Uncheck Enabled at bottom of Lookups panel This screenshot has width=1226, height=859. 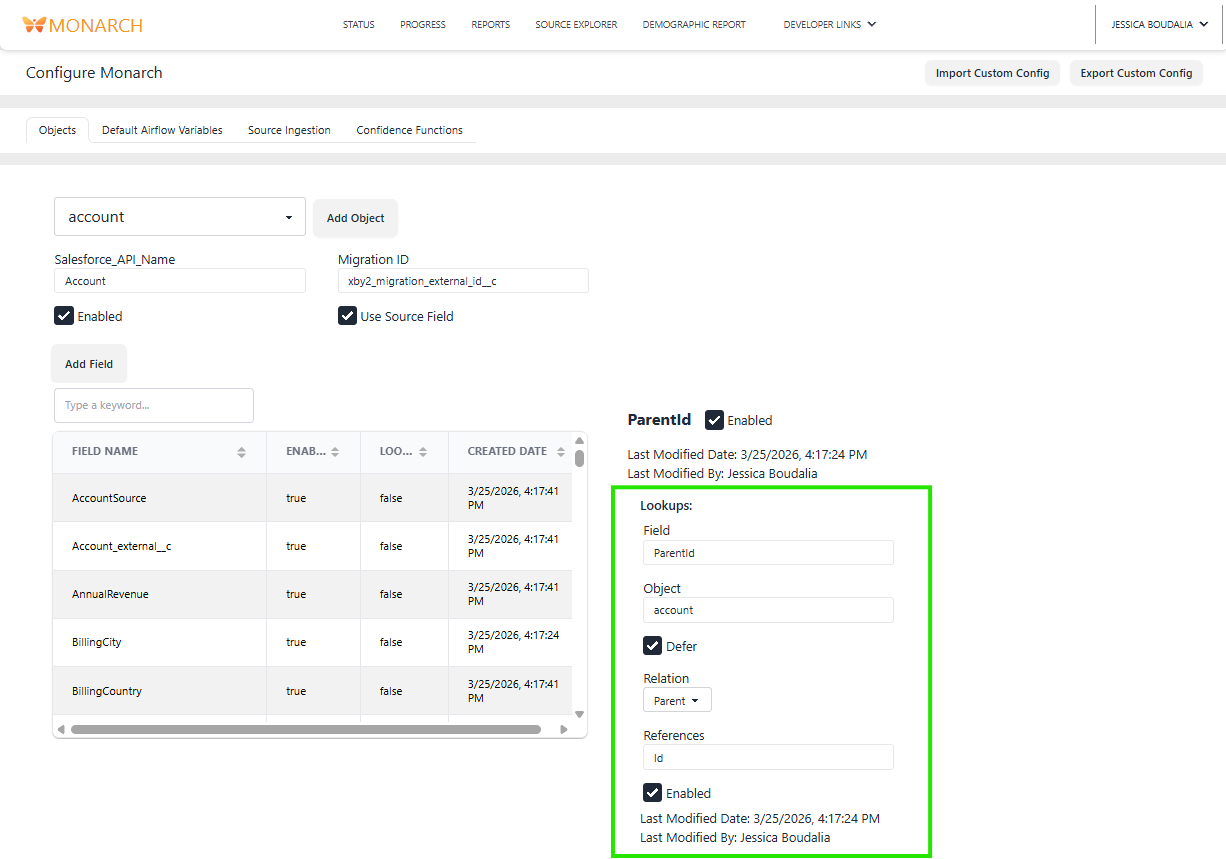tap(652, 793)
